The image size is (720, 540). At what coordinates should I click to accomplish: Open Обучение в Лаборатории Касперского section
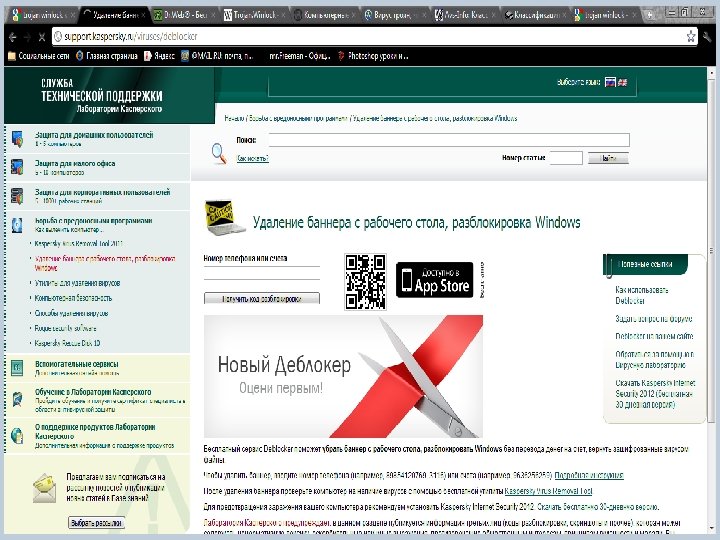93,392
